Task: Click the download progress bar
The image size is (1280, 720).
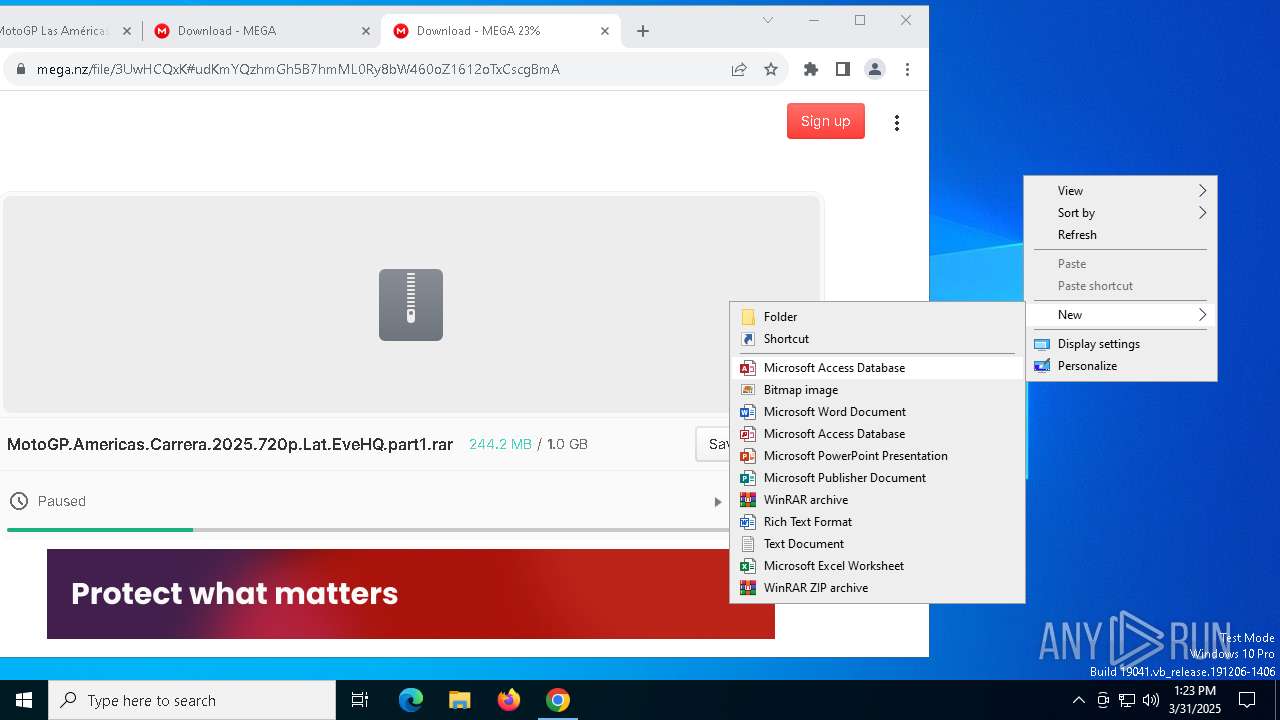Action: coord(368,530)
